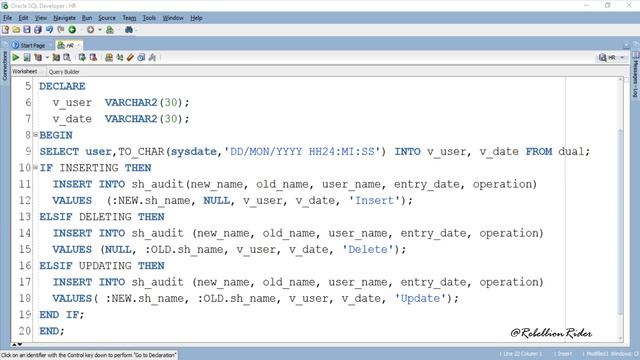Click the Open folder icon
Image resolution: width=640 pixels, height=360 pixels.
[16, 30]
